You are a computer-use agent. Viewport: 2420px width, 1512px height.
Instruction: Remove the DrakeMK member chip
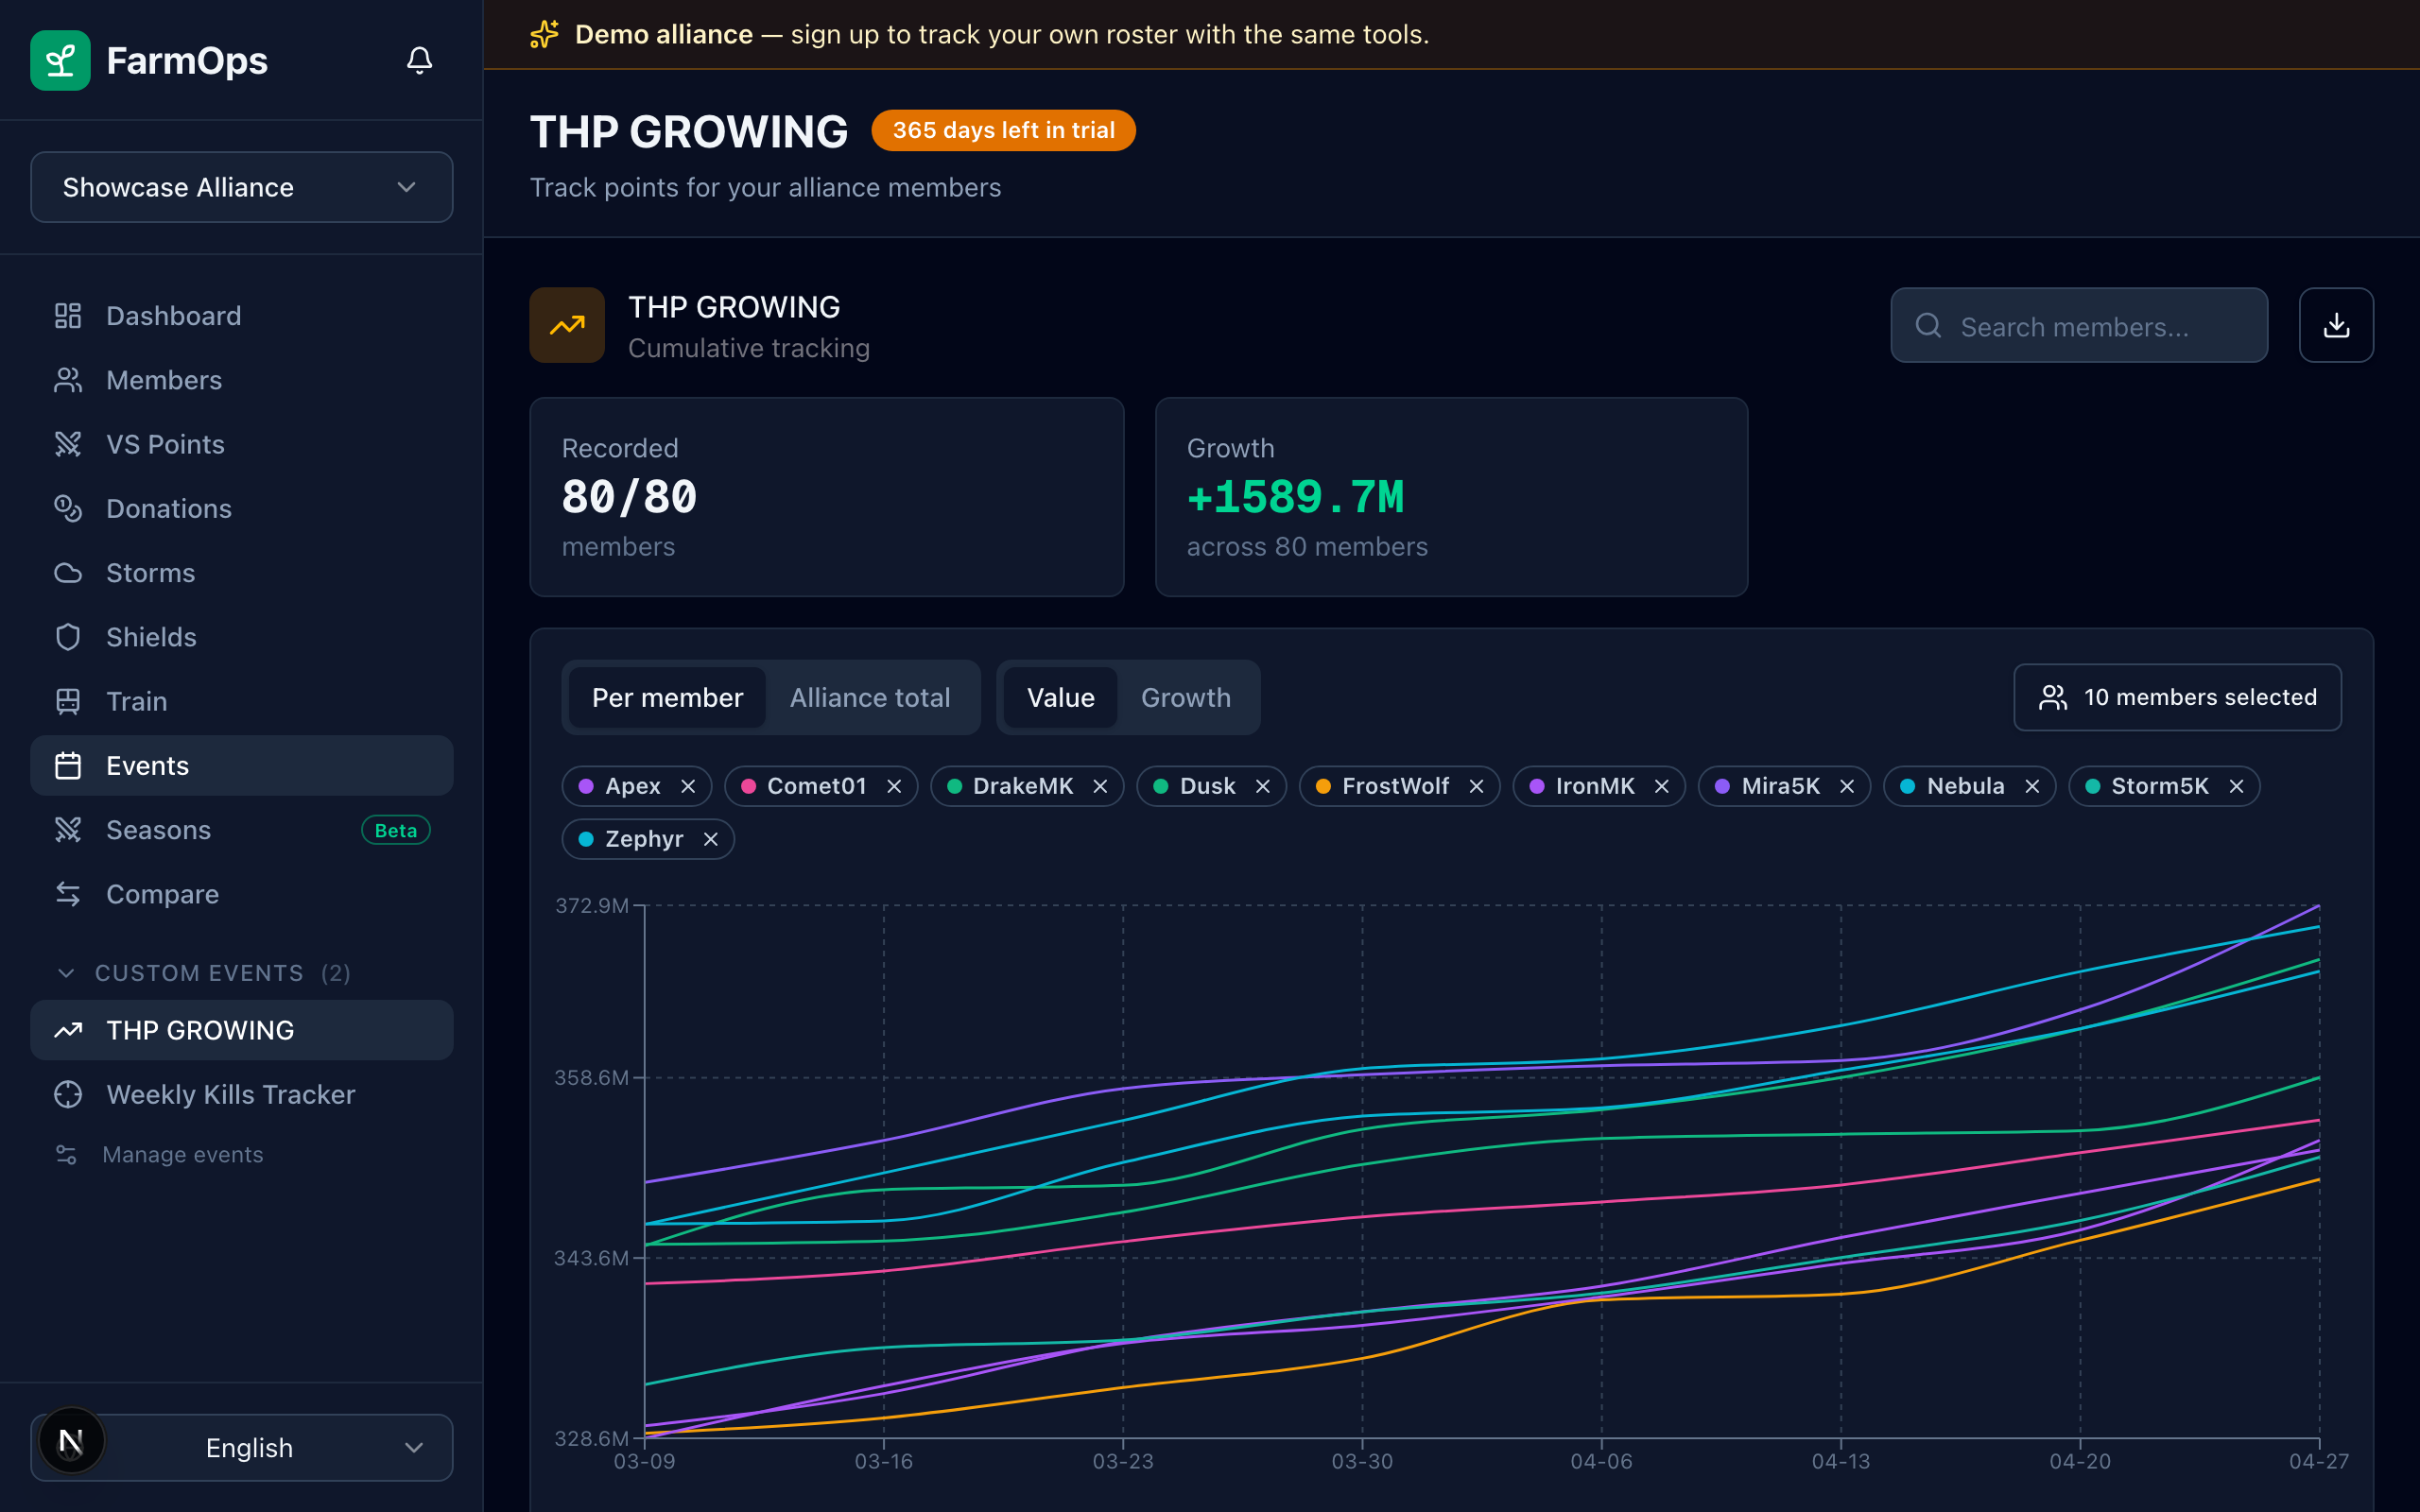[x=1100, y=786]
